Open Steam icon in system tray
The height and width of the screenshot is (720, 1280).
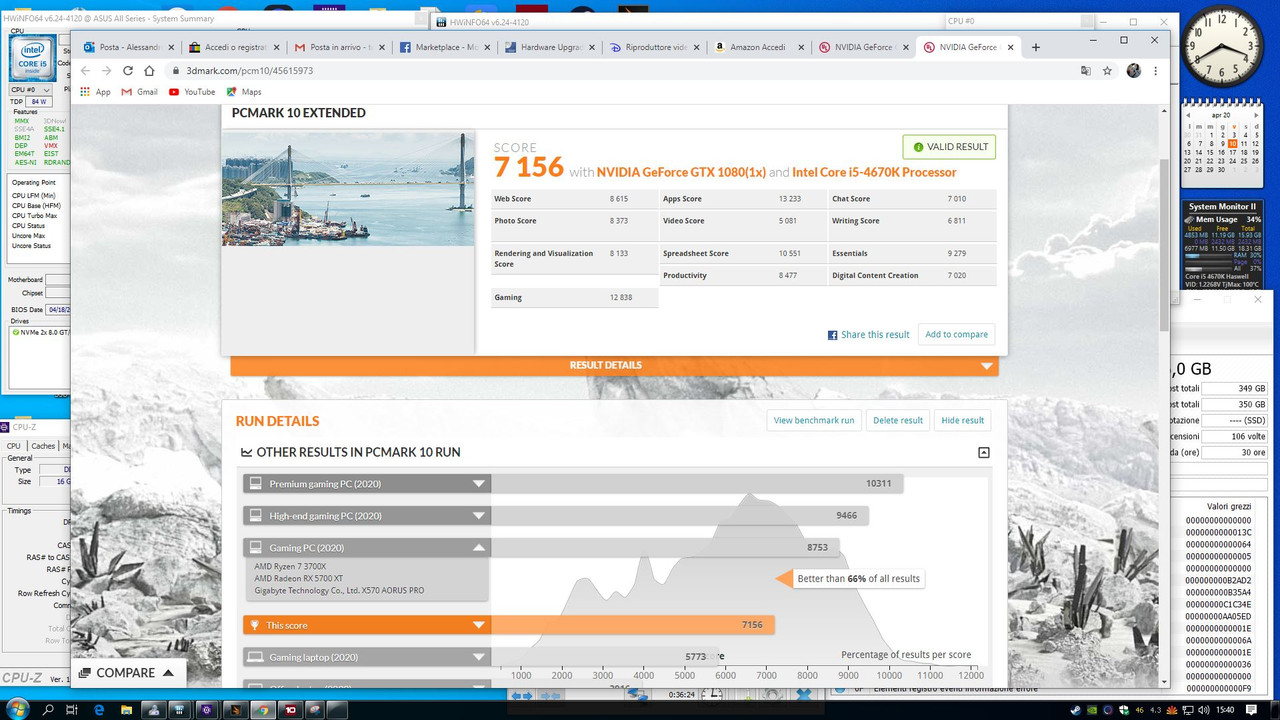[x=1076, y=710]
